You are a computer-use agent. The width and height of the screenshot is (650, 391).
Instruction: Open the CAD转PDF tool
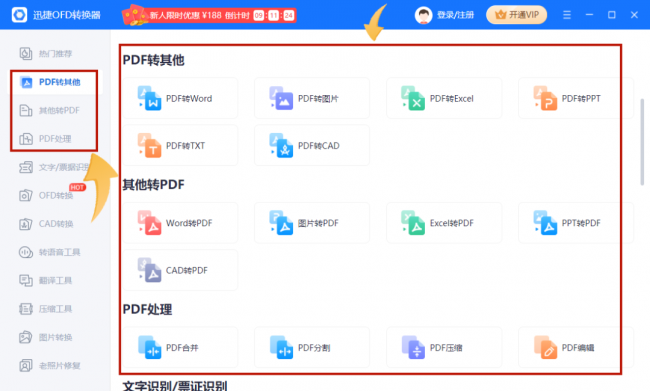[x=180, y=270]
